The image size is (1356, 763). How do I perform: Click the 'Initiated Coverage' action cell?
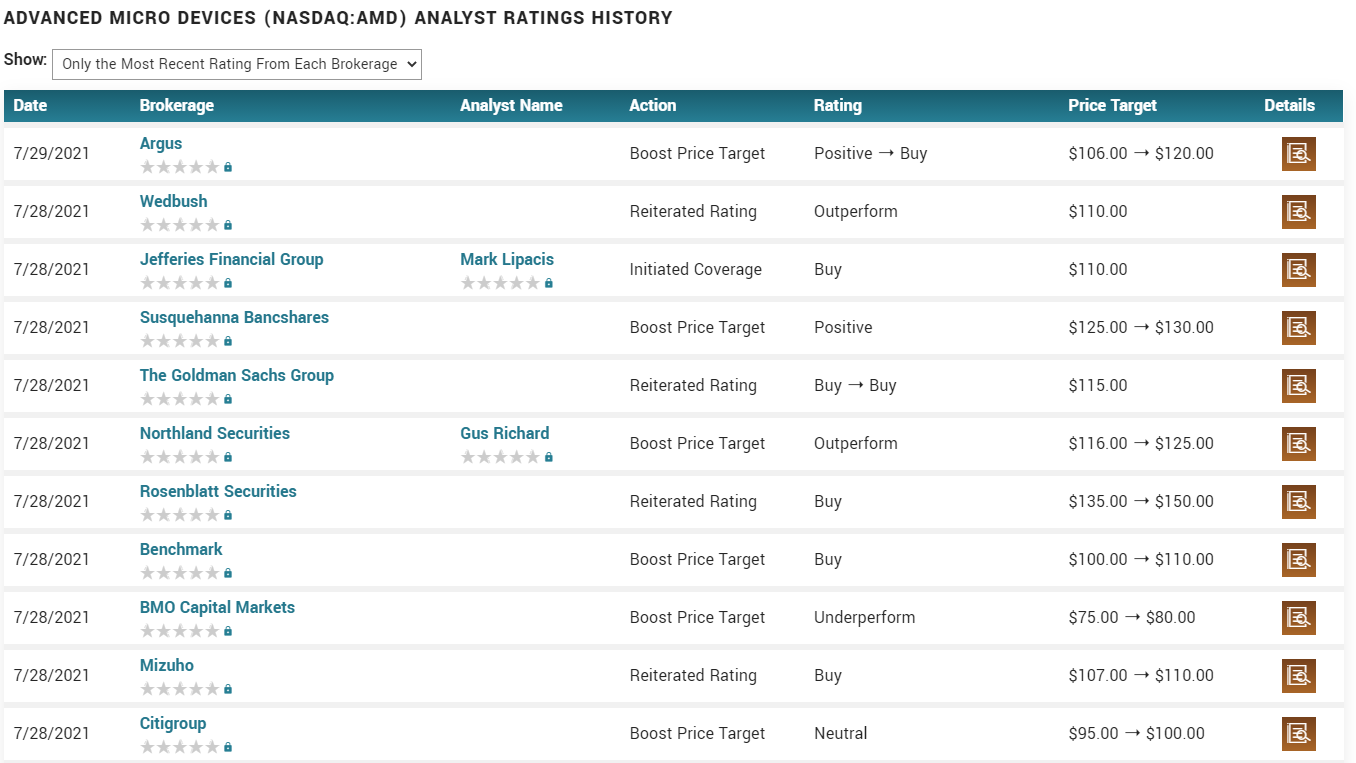(696, 270)
